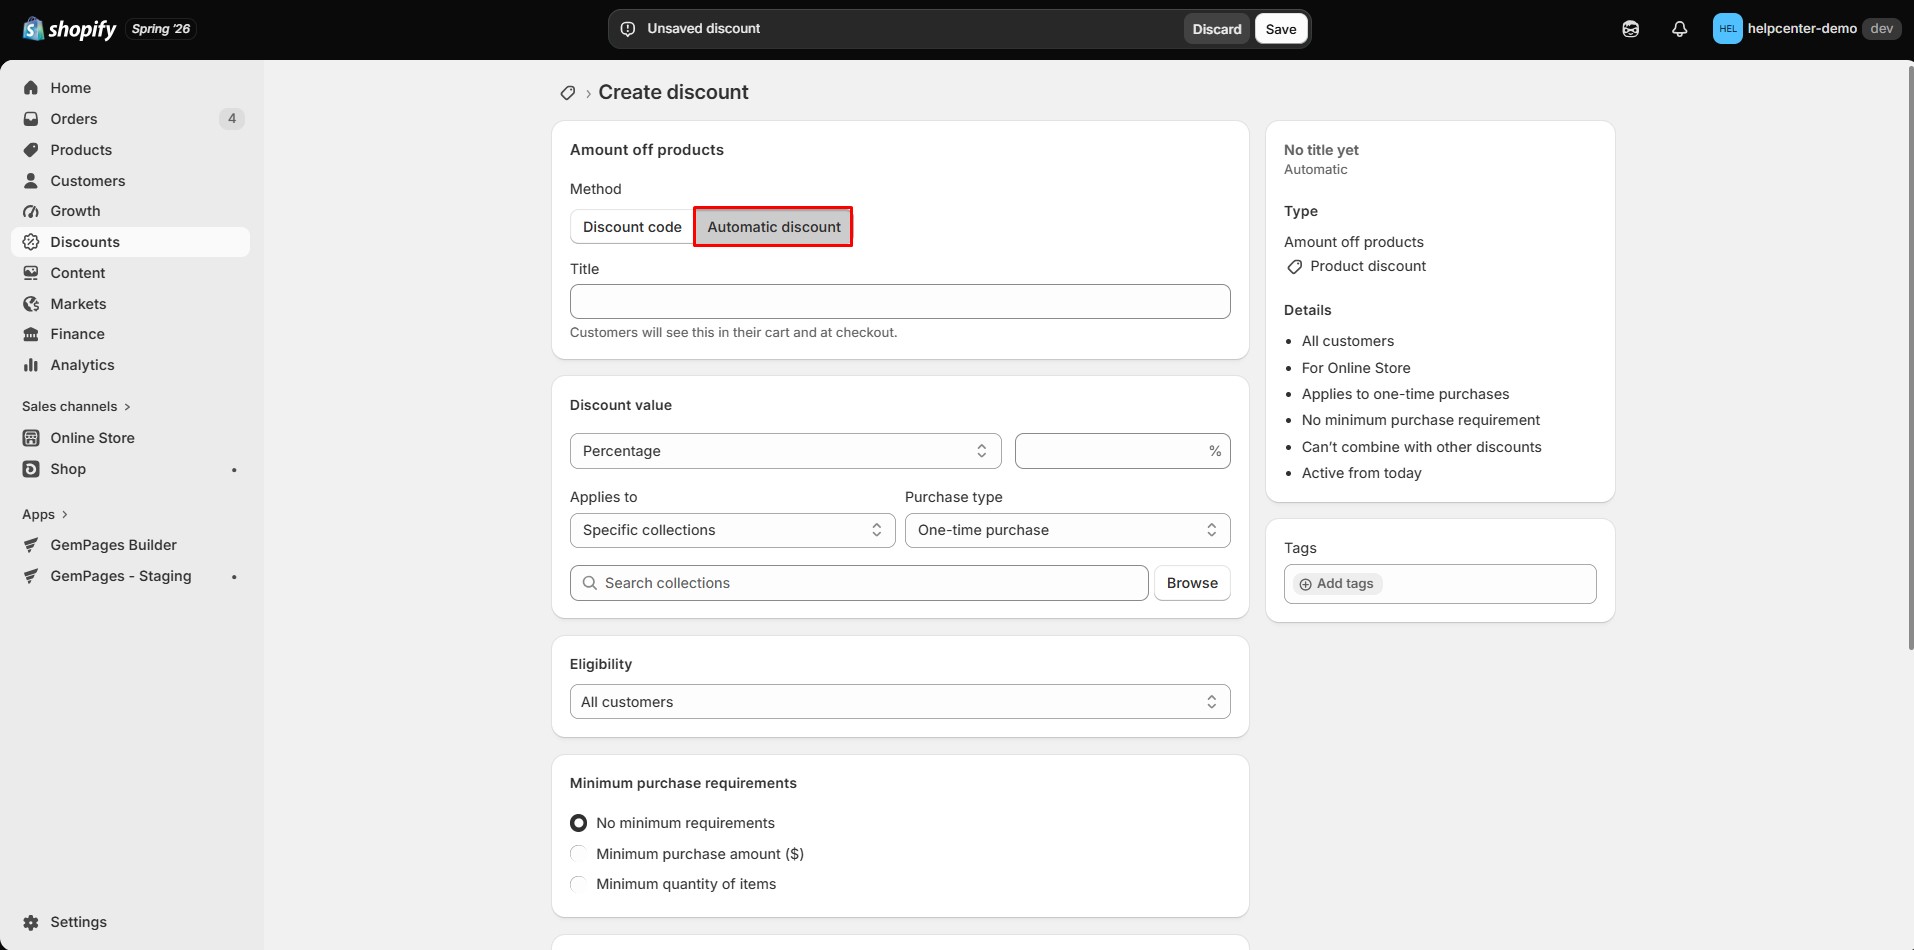Screen dimensions: 1914x950
Task: Click the discount Title input field
Action: (900, 302)
